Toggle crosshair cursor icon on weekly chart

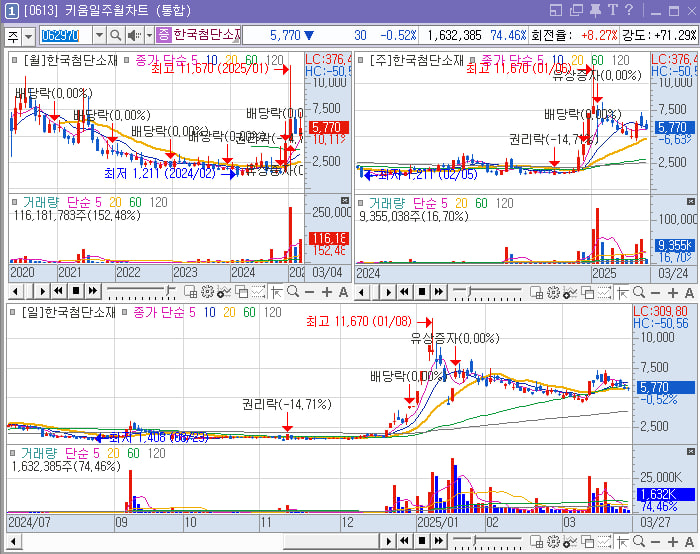click(x=622, y=293)
